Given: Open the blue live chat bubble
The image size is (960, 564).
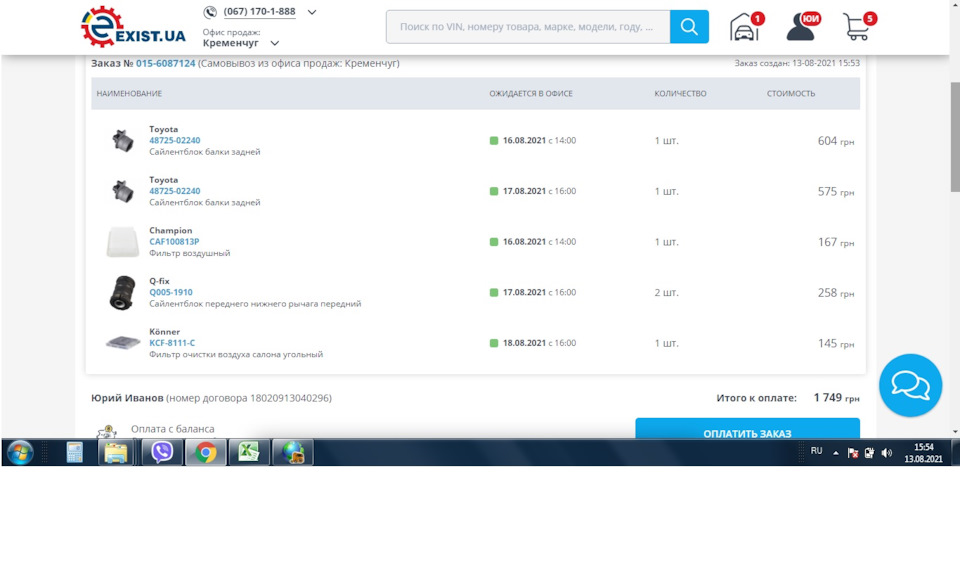Looking at the screenshot, I should coord(910,385).
